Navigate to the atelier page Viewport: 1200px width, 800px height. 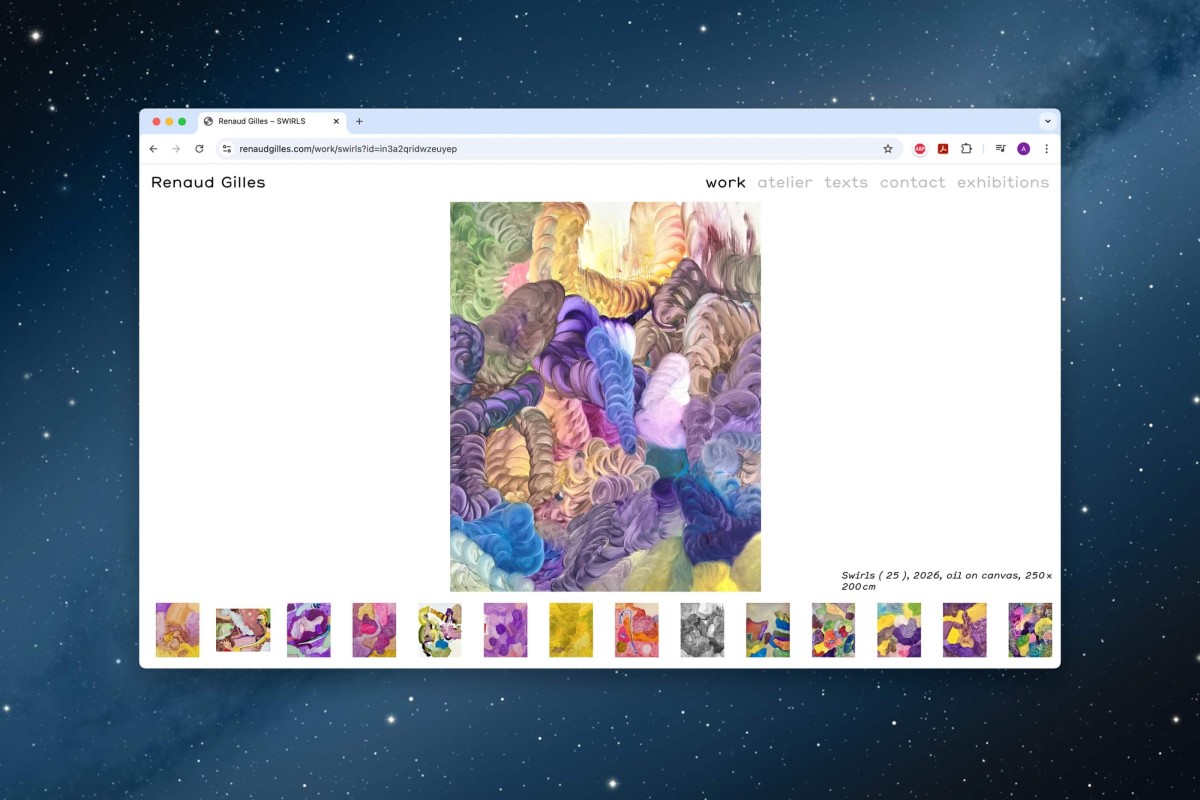tap(785, 182)
